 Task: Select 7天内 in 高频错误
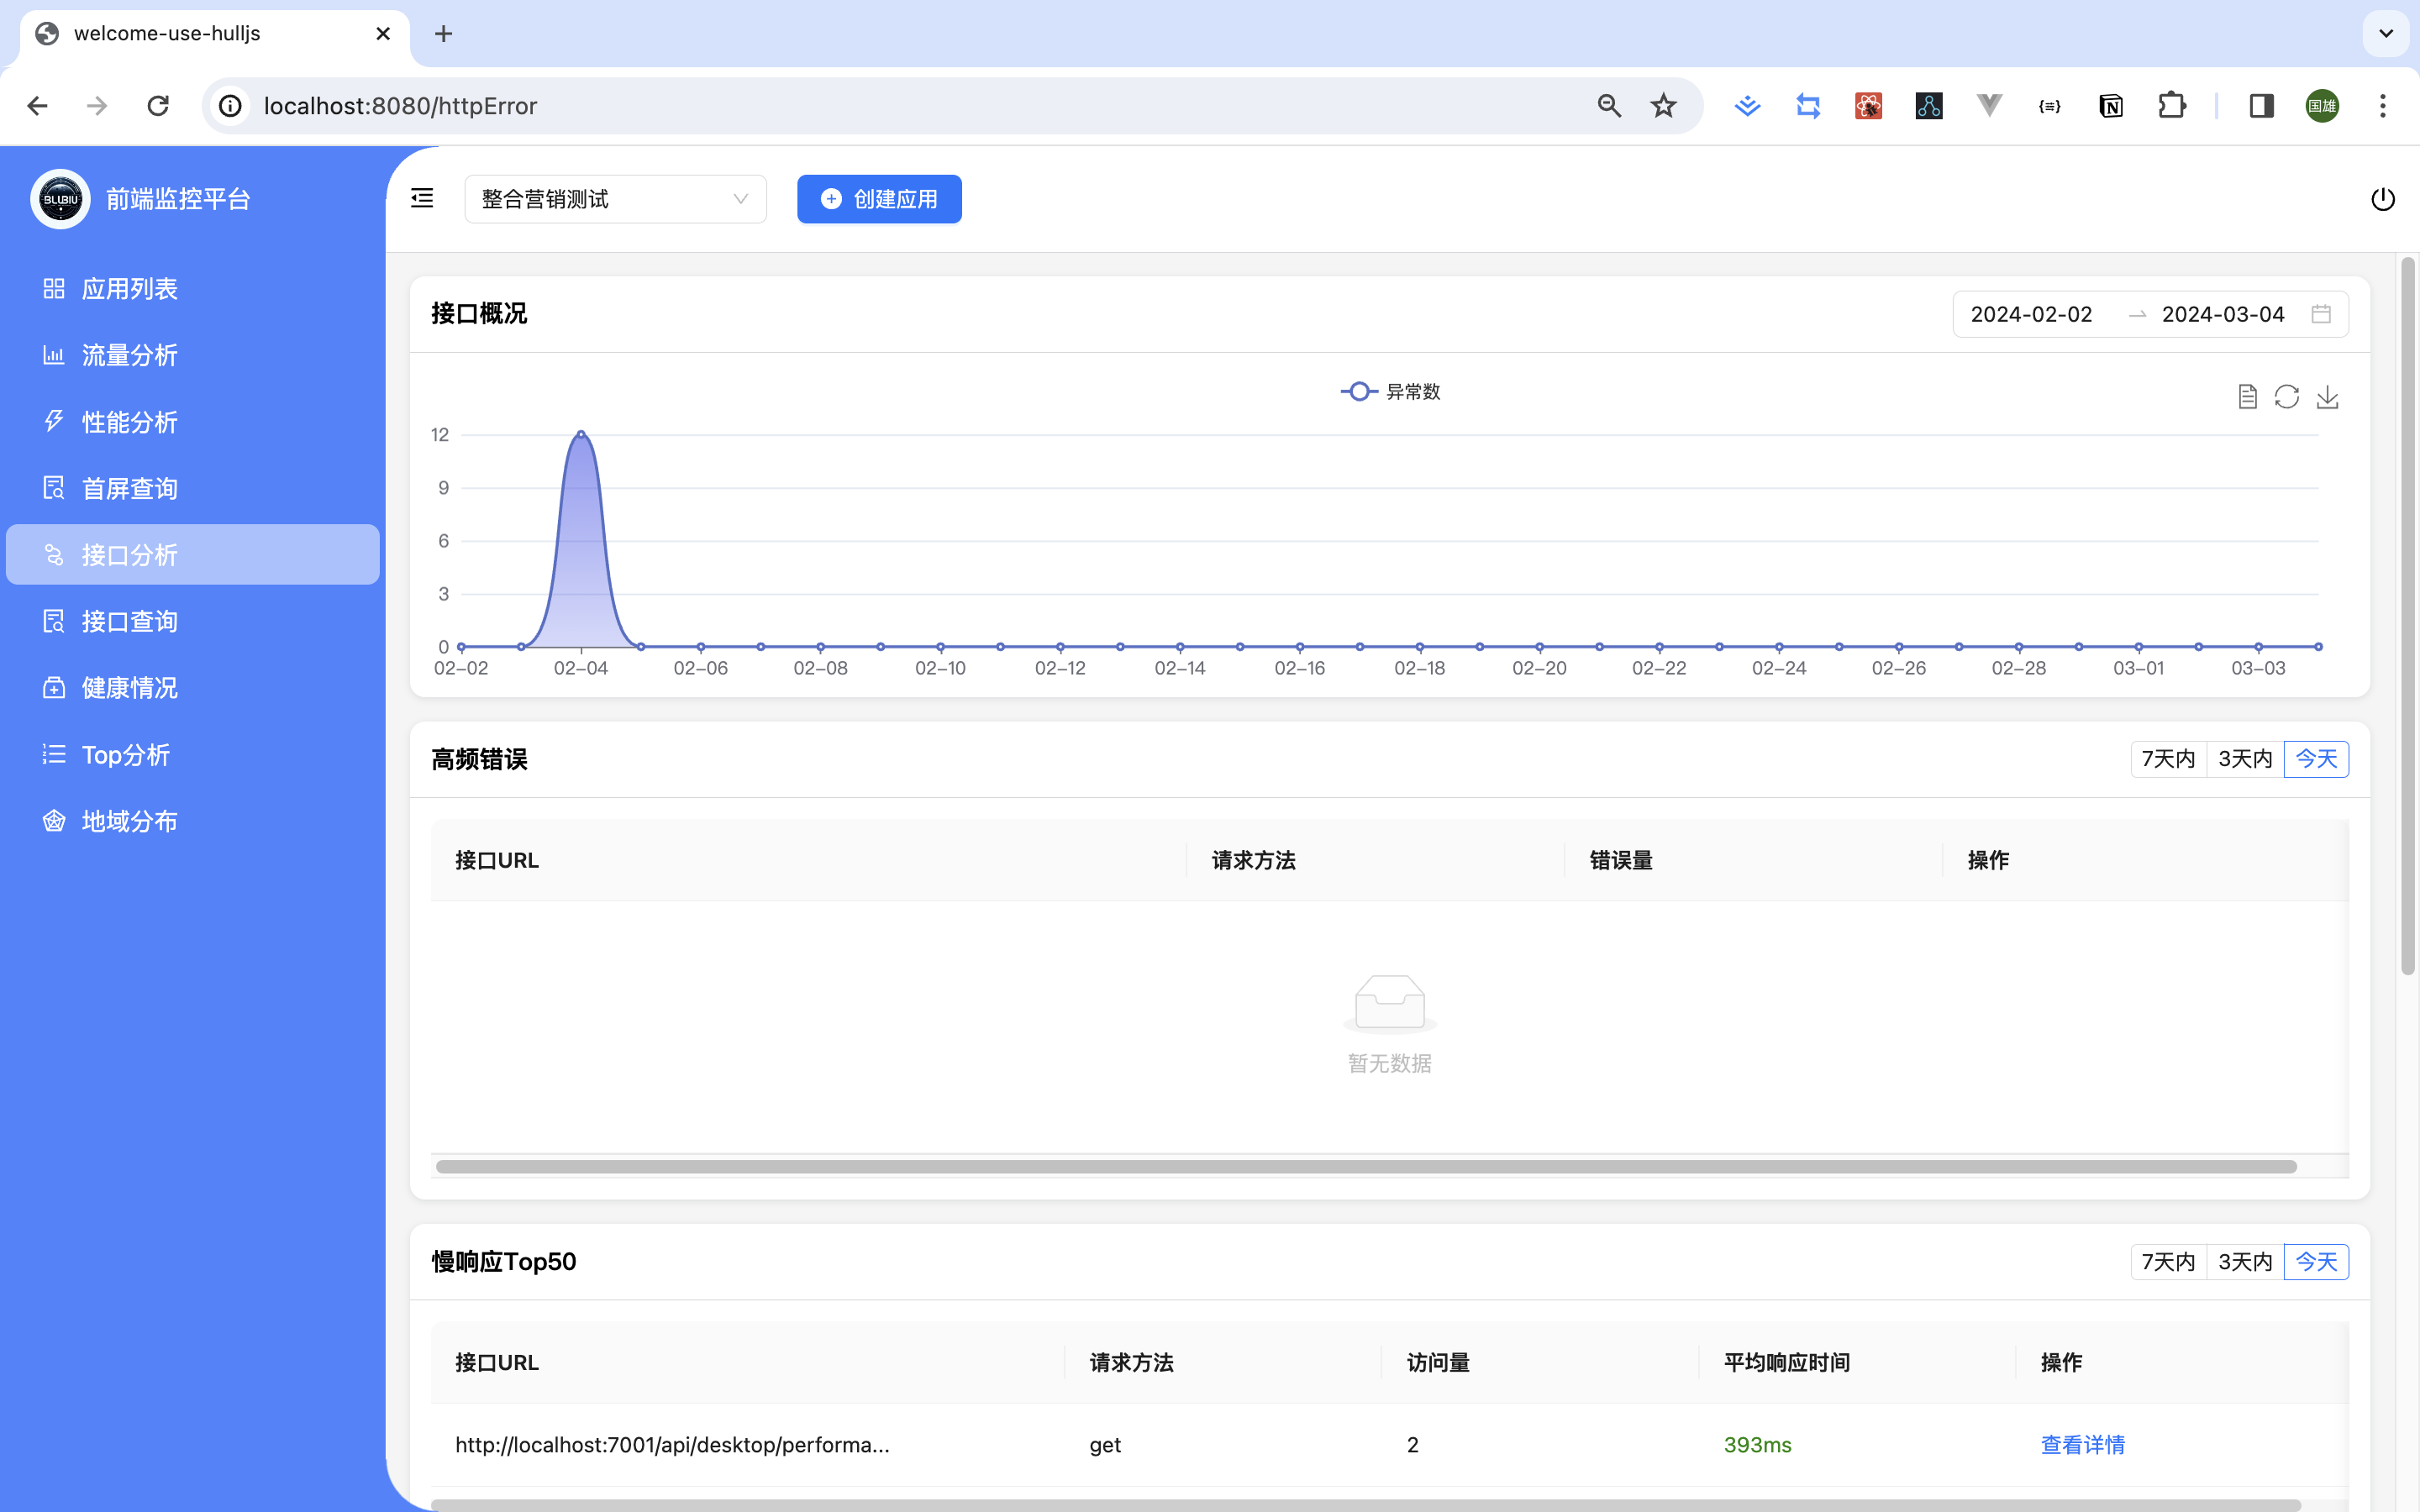tap(2168, 759)
